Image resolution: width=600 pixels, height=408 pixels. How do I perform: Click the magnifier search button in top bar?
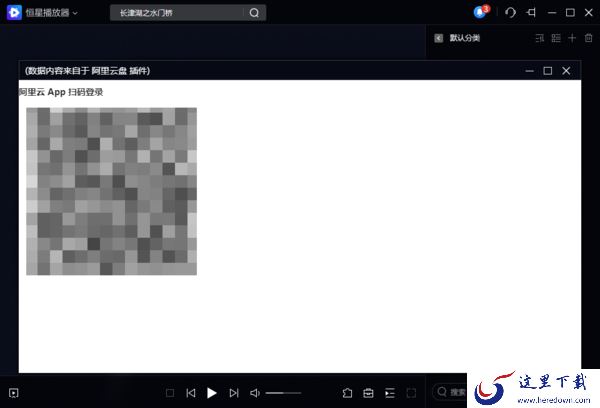pyautogui.click(x=254, y=13)
